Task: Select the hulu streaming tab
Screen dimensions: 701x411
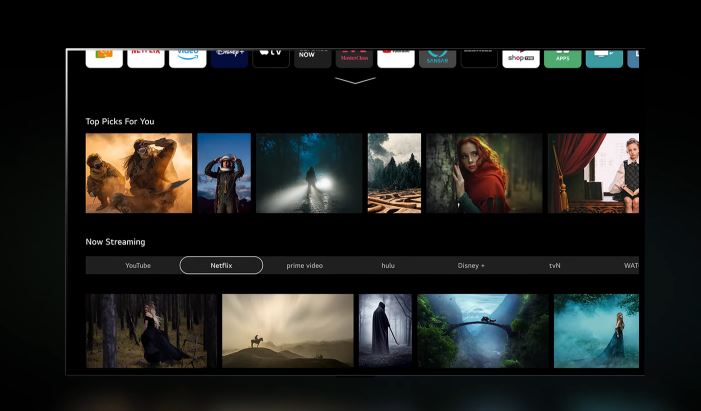Action: coord(388,266)
